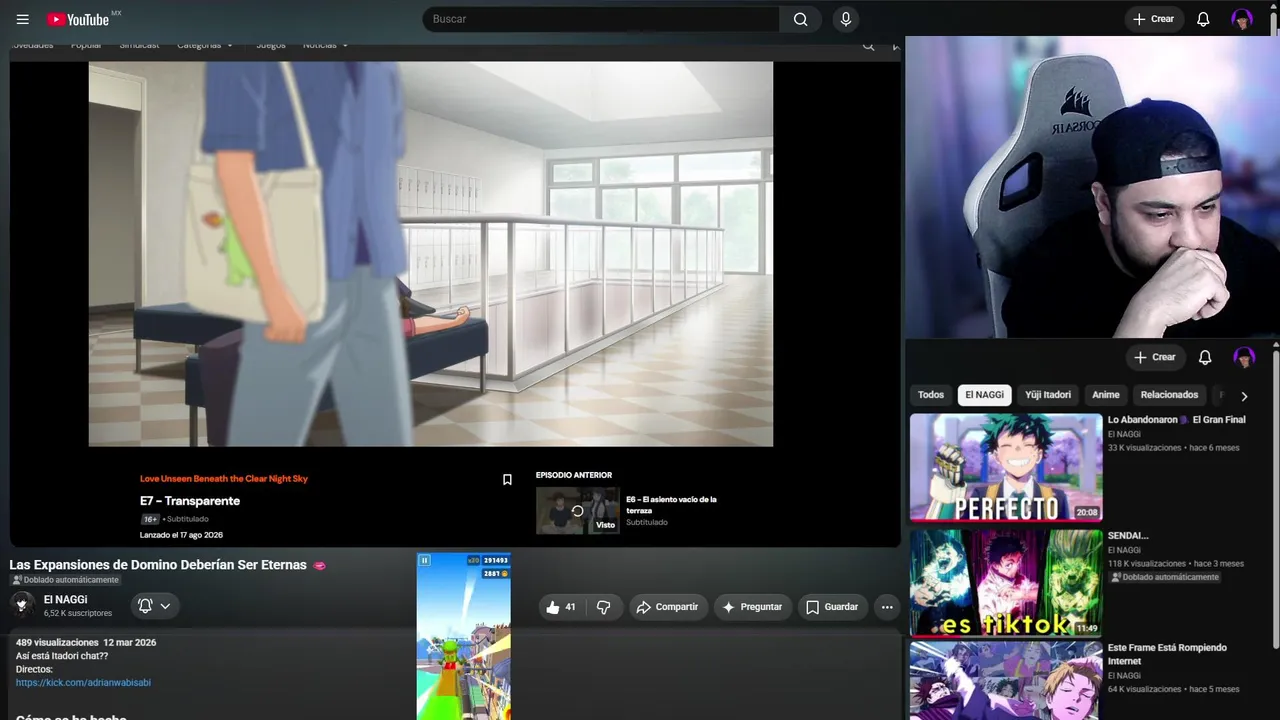Open more actions three-dot menu
1280x720 pixels.
(x=887, y=607)
